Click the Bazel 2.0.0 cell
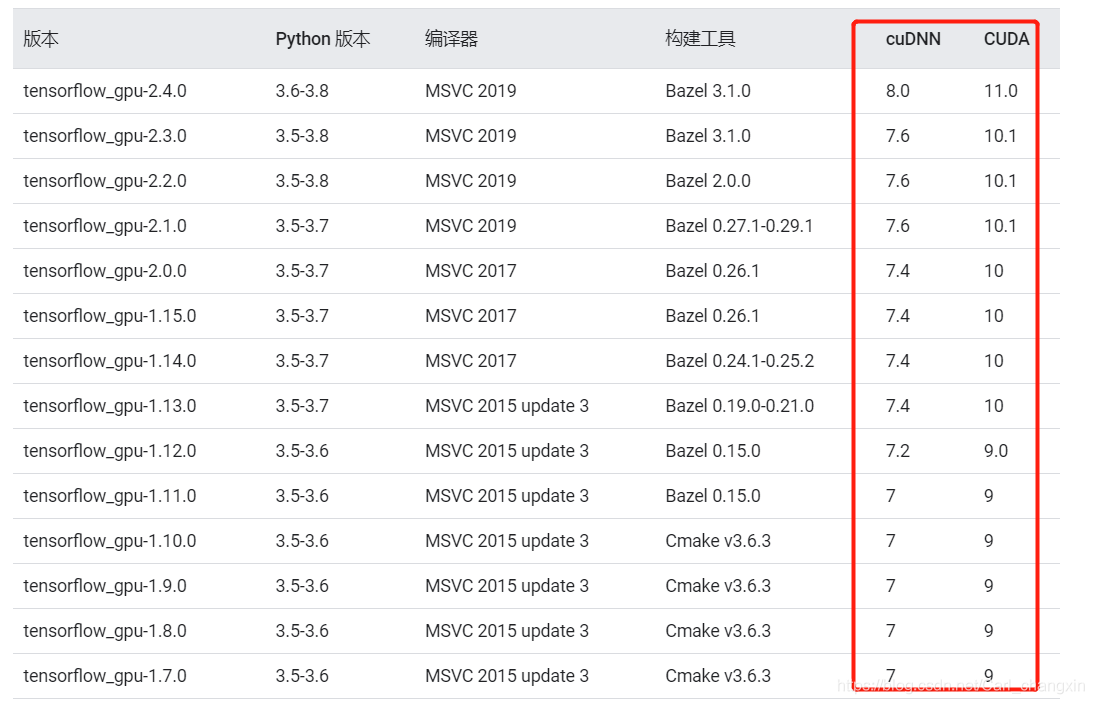1094x704 pixels. point(708,181)
